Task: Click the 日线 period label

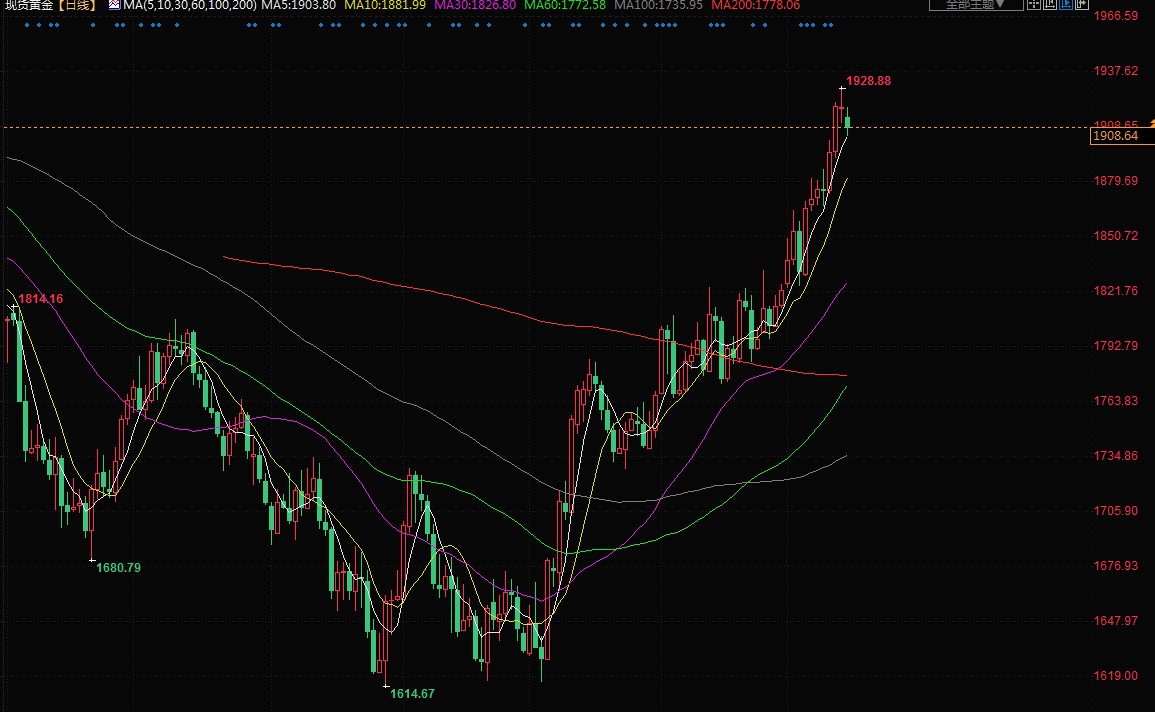Action: (75, 5)
